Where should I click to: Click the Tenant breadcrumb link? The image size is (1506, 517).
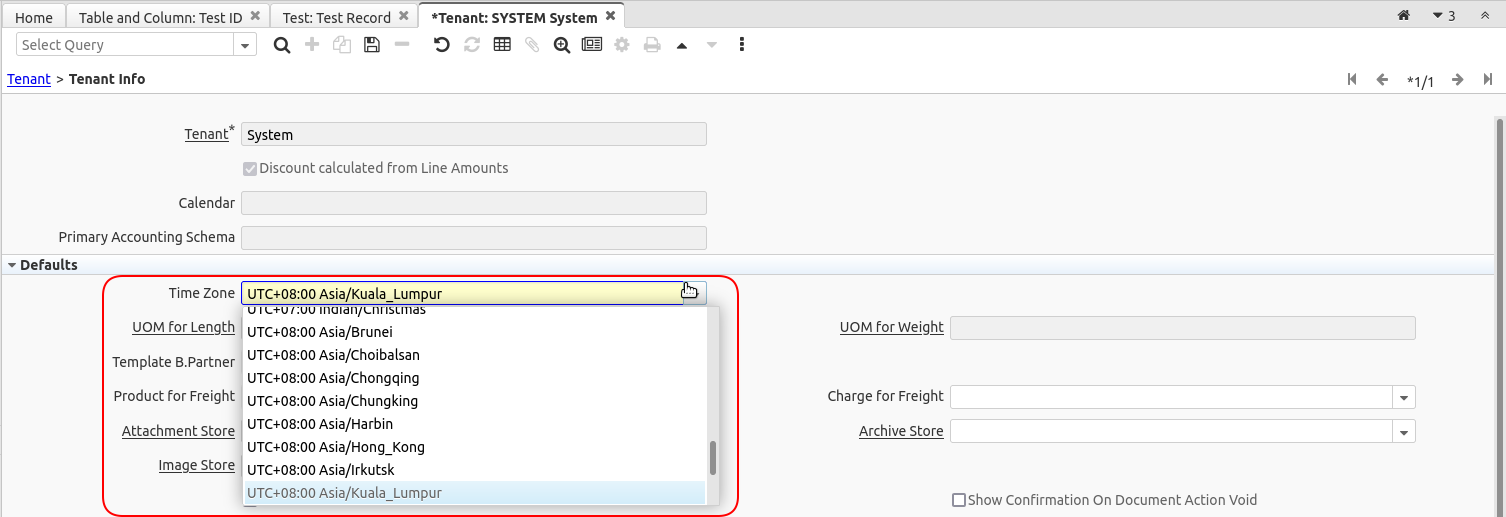[x=29, y=79]
